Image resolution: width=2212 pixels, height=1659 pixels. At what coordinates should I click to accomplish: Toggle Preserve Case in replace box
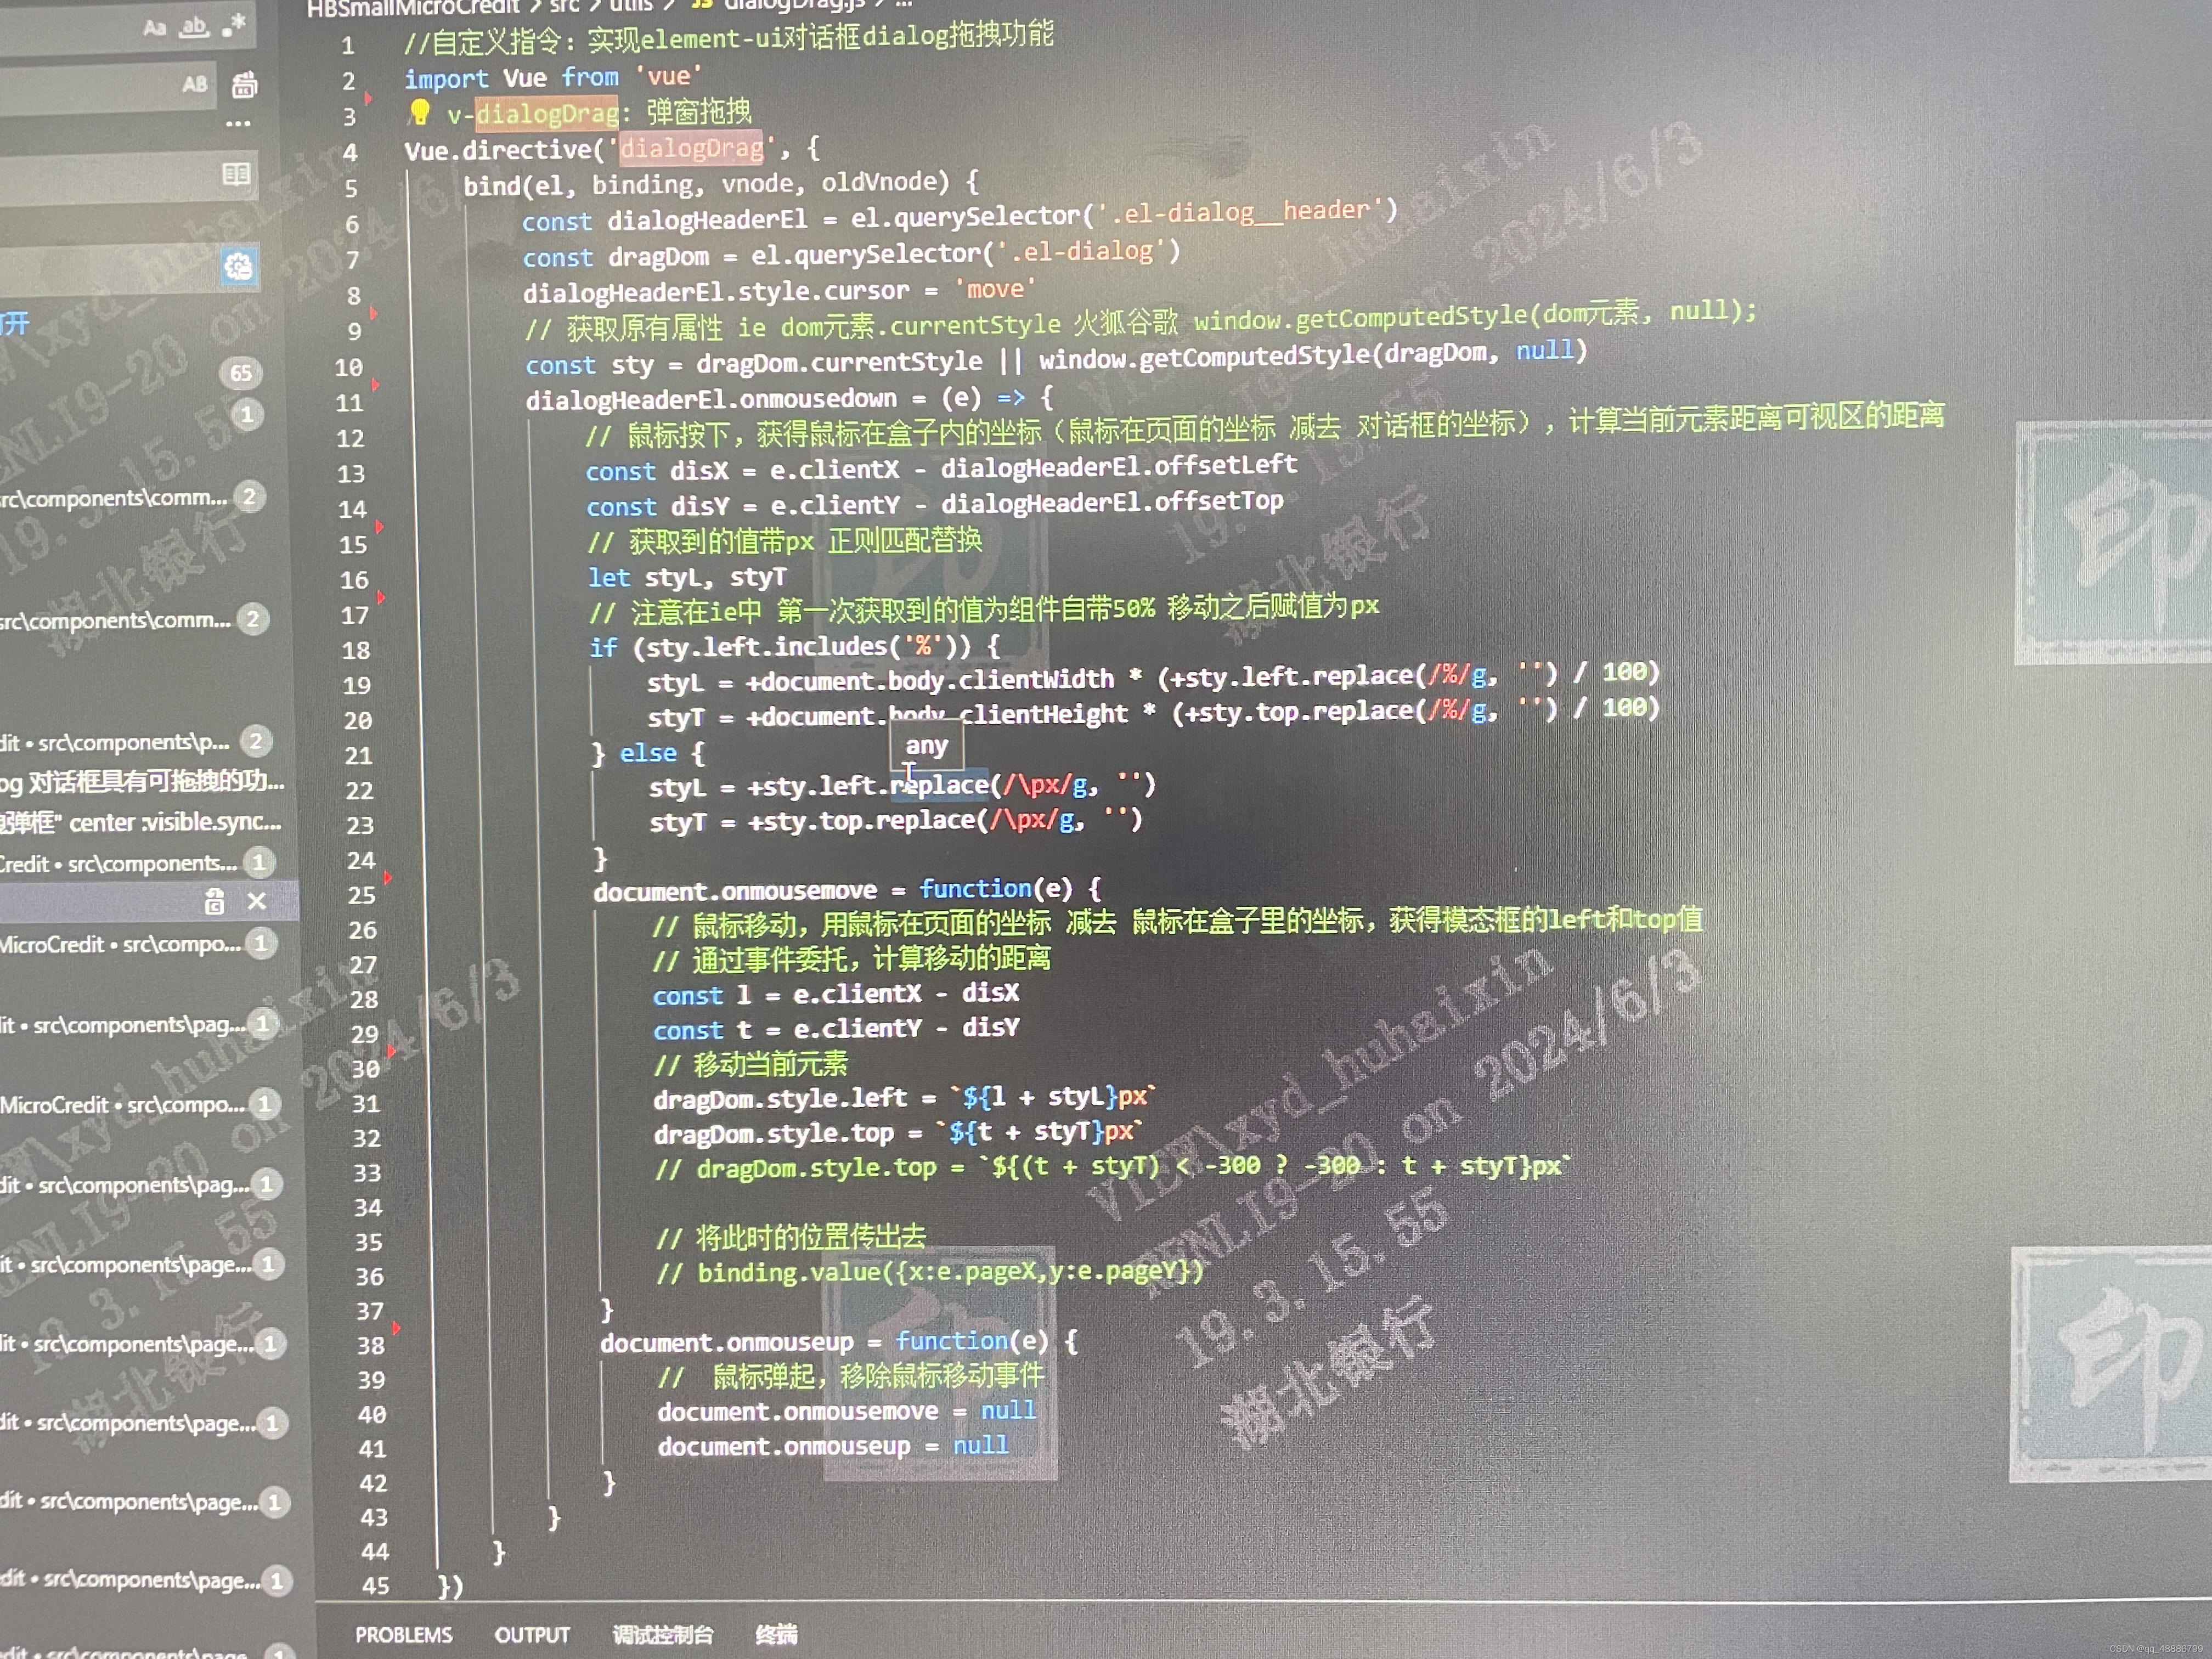195,85
